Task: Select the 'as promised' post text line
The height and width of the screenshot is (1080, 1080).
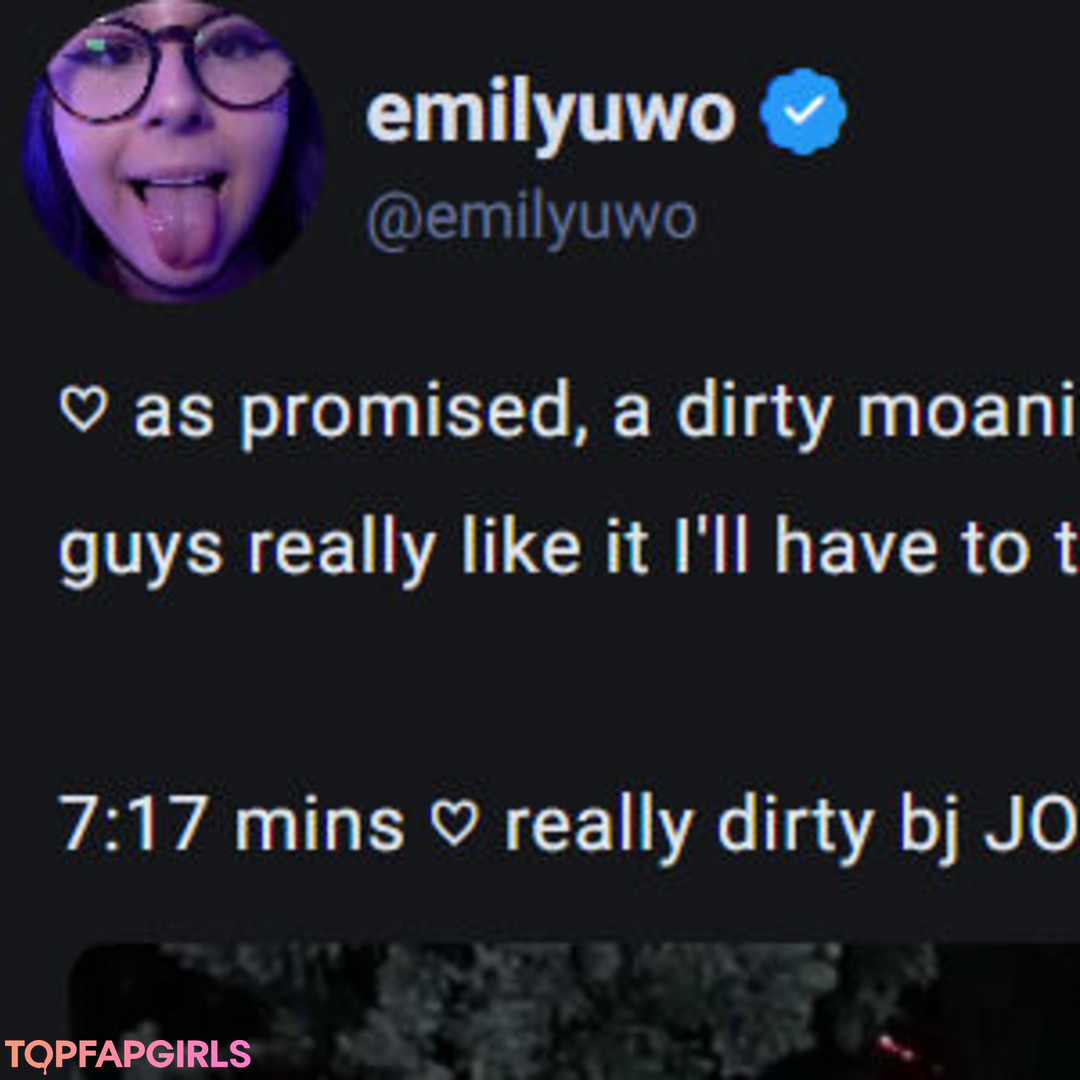Action: click(x=569, y=413)
